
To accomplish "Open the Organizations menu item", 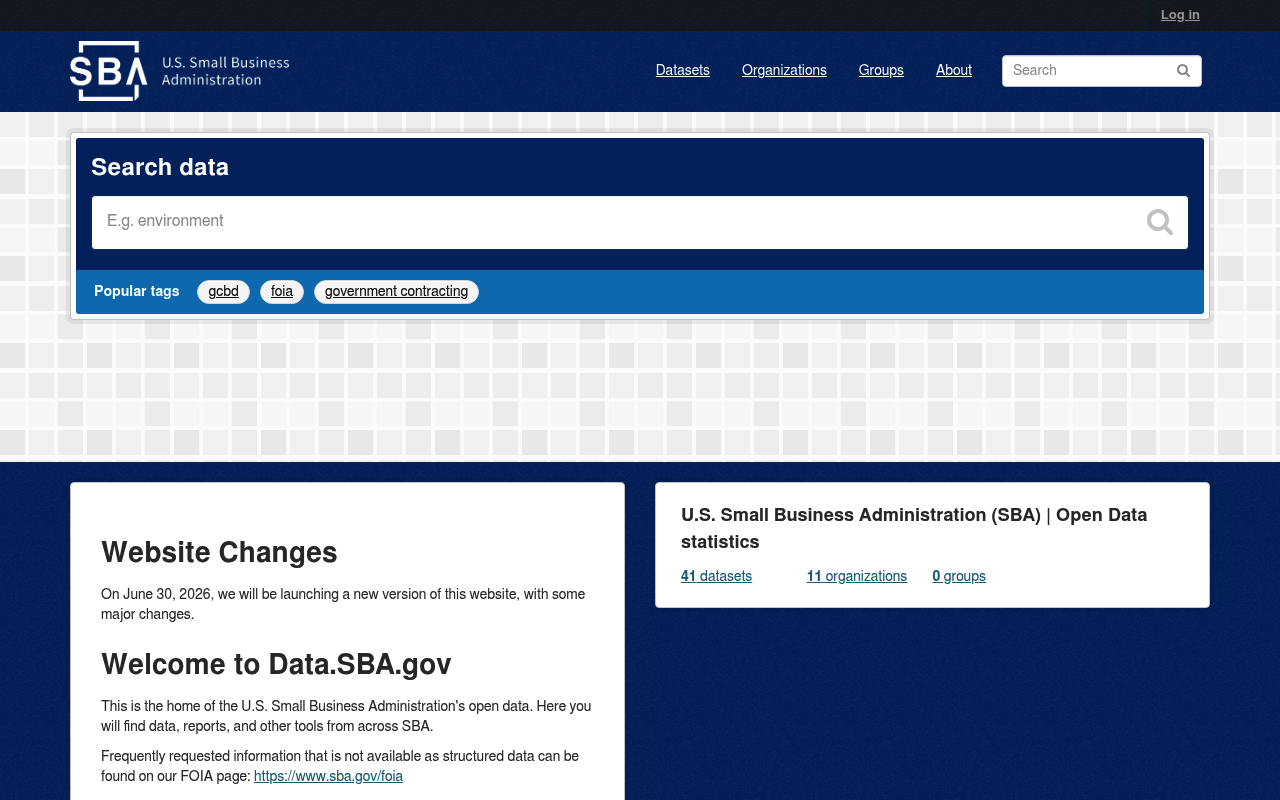I will point(784,70).
